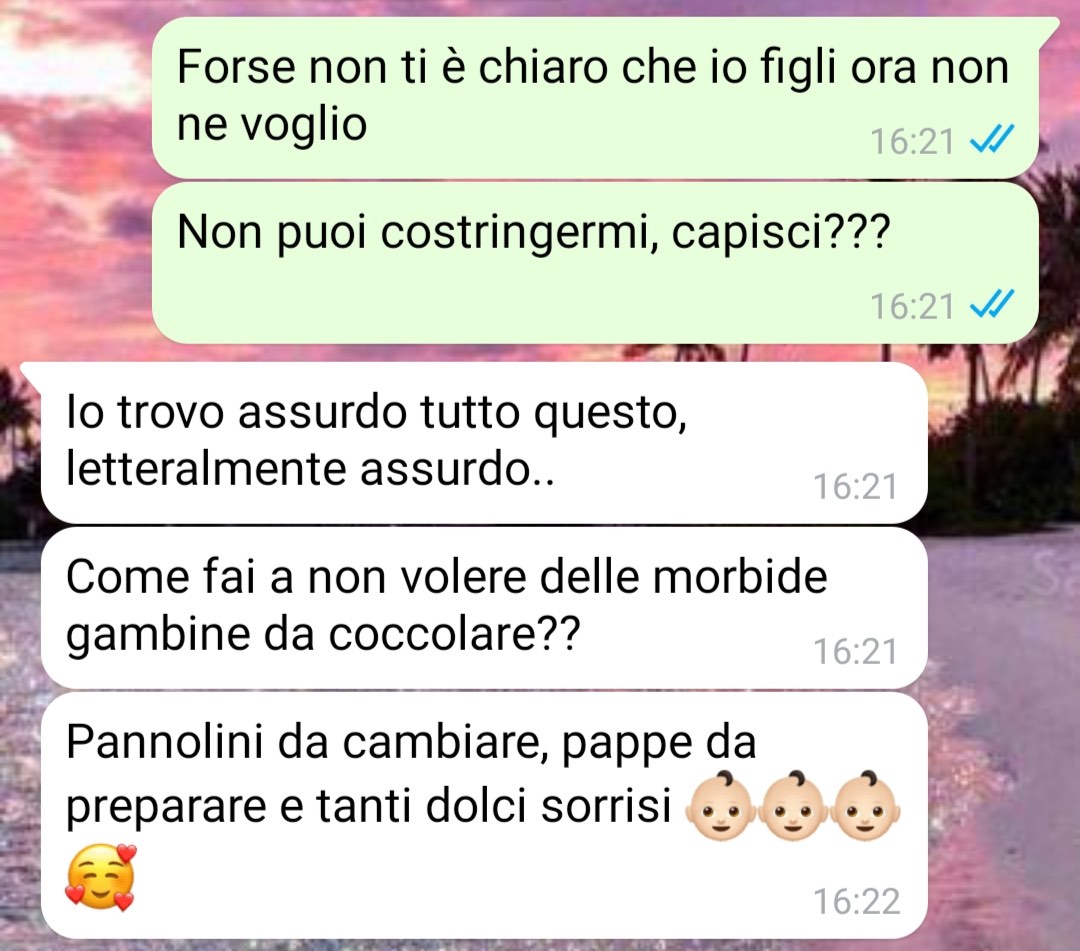Tap the 'Non puoi costringermi, capisci???' message
1080x951 pixels.
tap(595, 263)
